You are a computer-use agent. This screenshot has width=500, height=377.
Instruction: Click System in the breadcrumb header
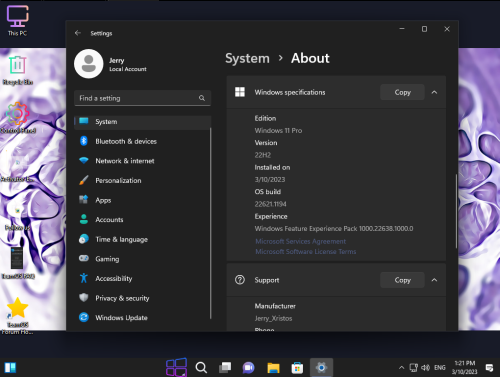pyautogui.click(x=247, y=58)
